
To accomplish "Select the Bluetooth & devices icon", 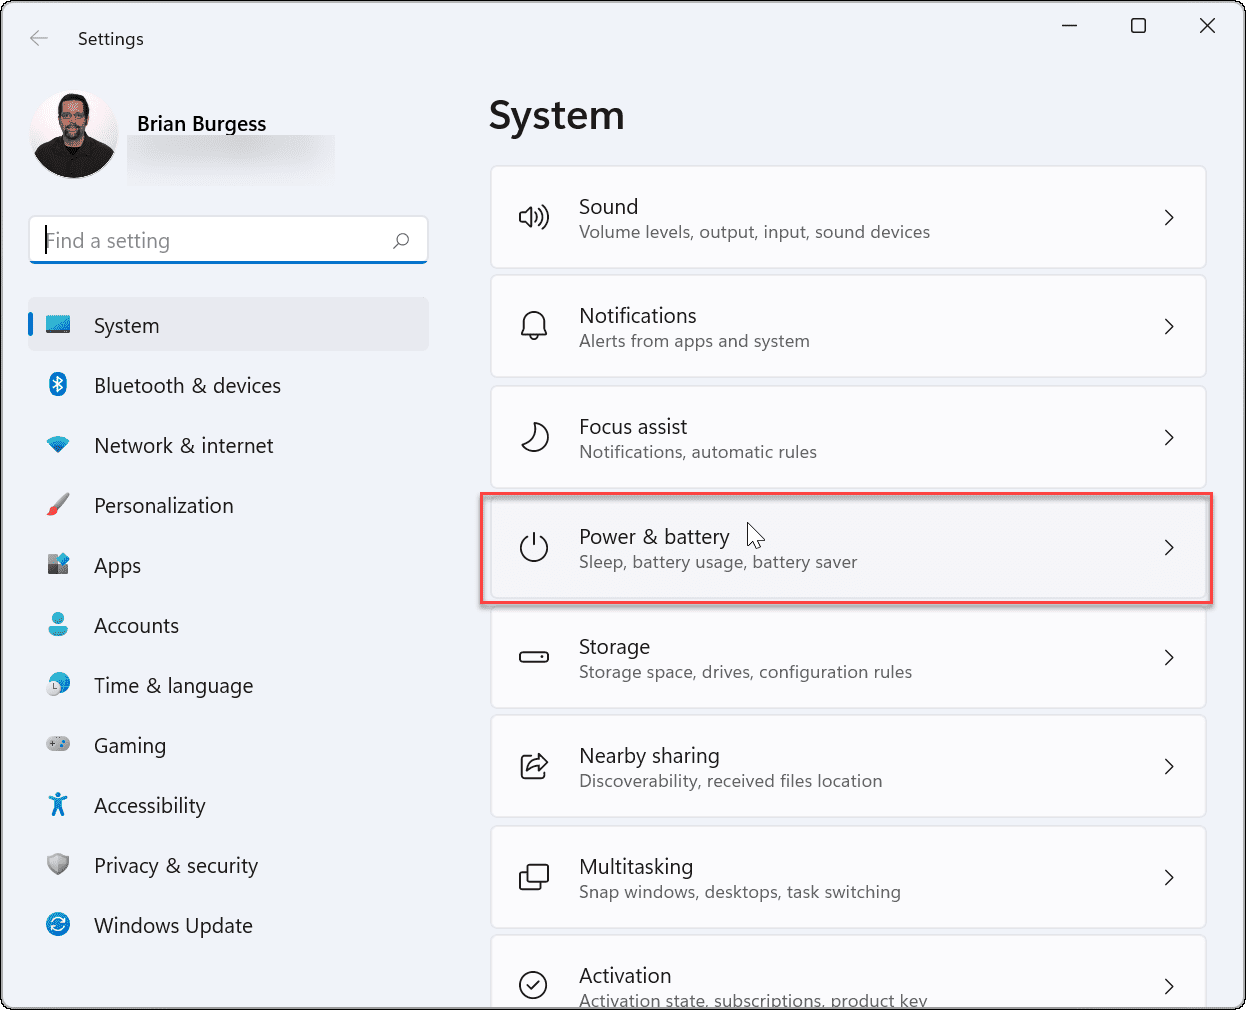I will coord(58,385).
